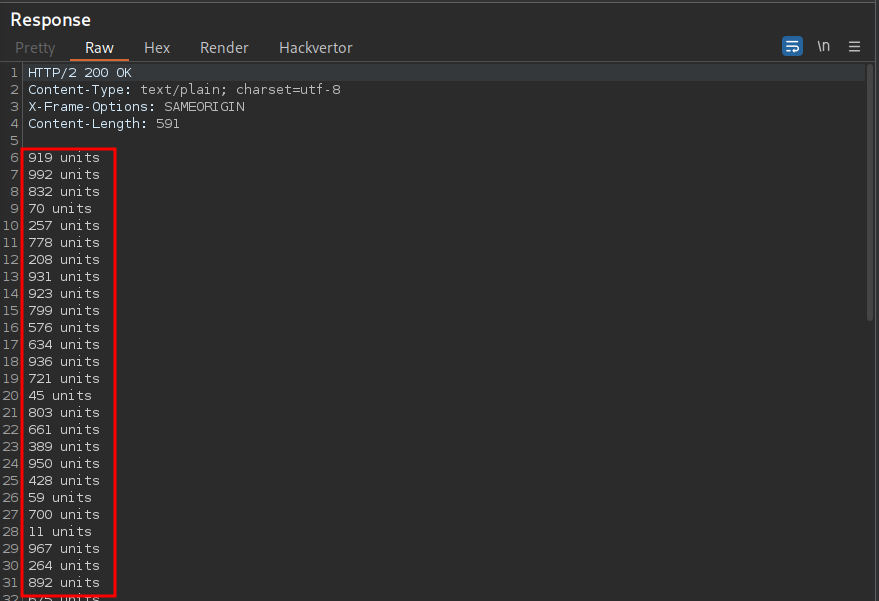Screen dimensions: 879x601
Task: Open the hamburger options menu
Action: [854, 46]
